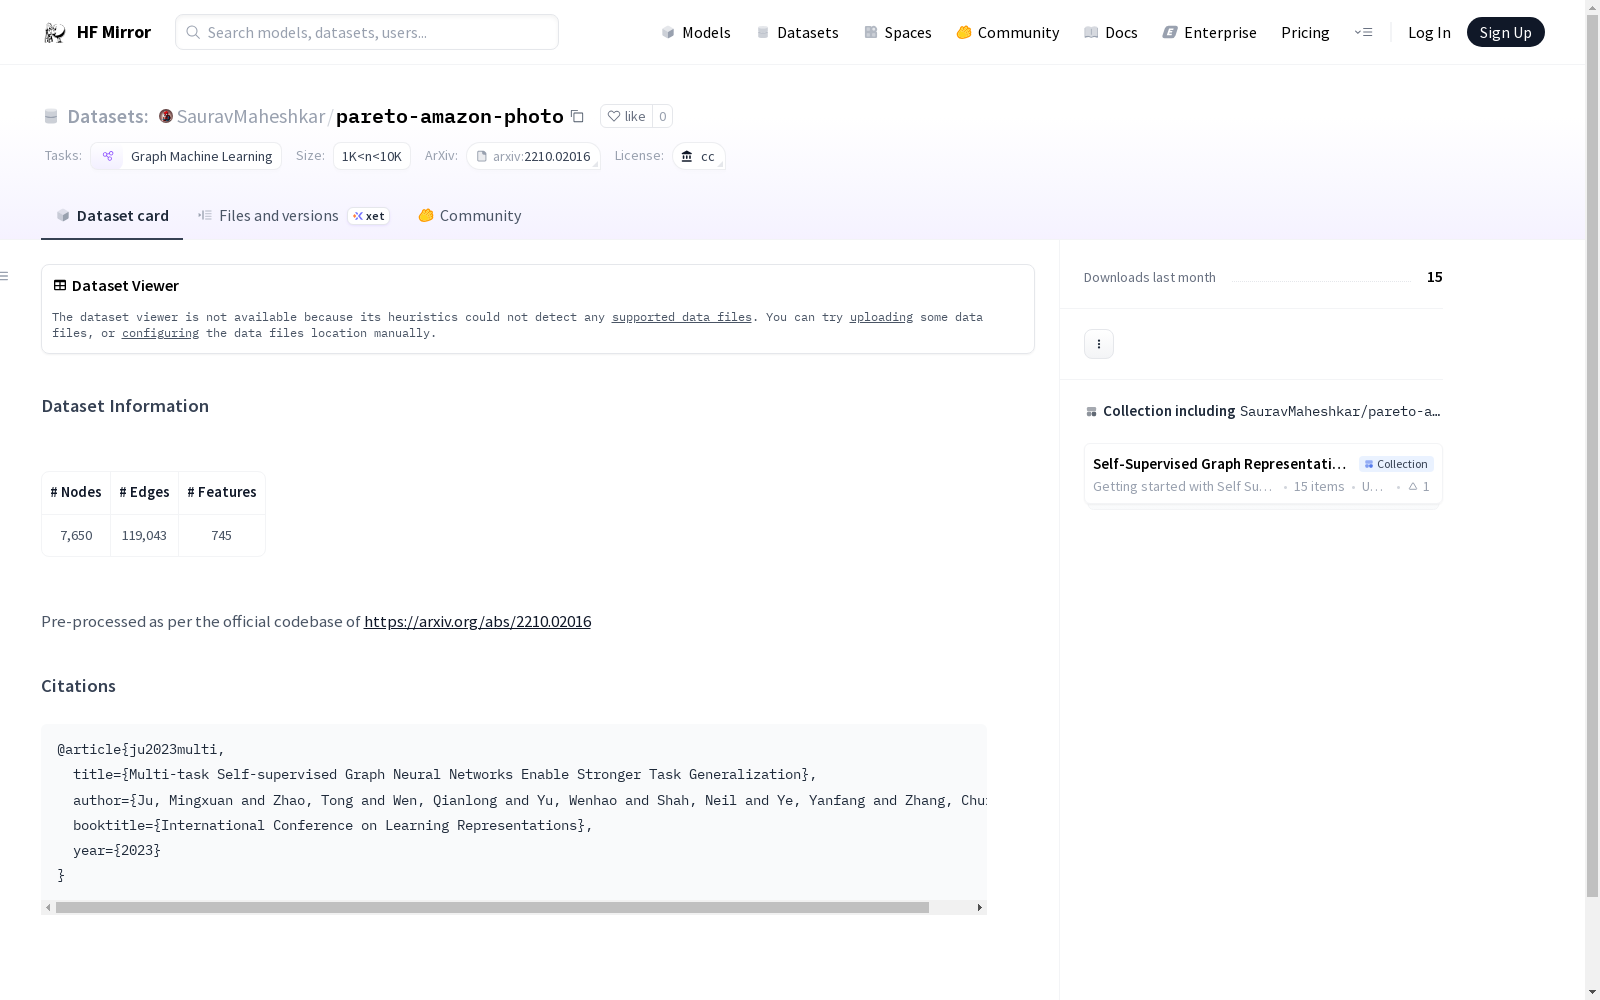Go to Spaces
The width and height of the screenshot is (1600, 1000).
(x=898, y=32)
